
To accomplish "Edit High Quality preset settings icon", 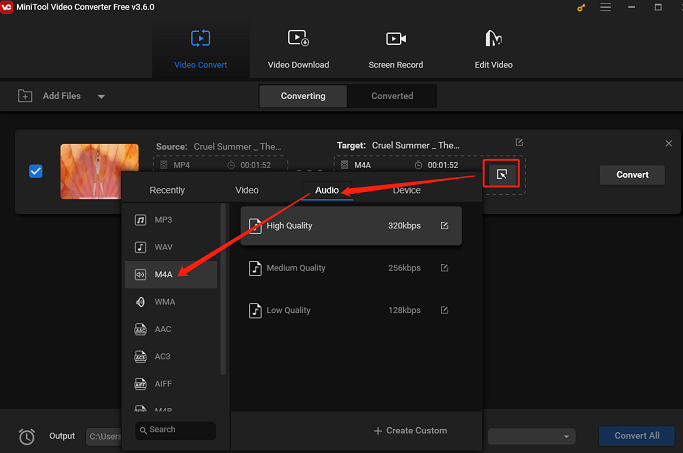I will click(x=444, y=226).
